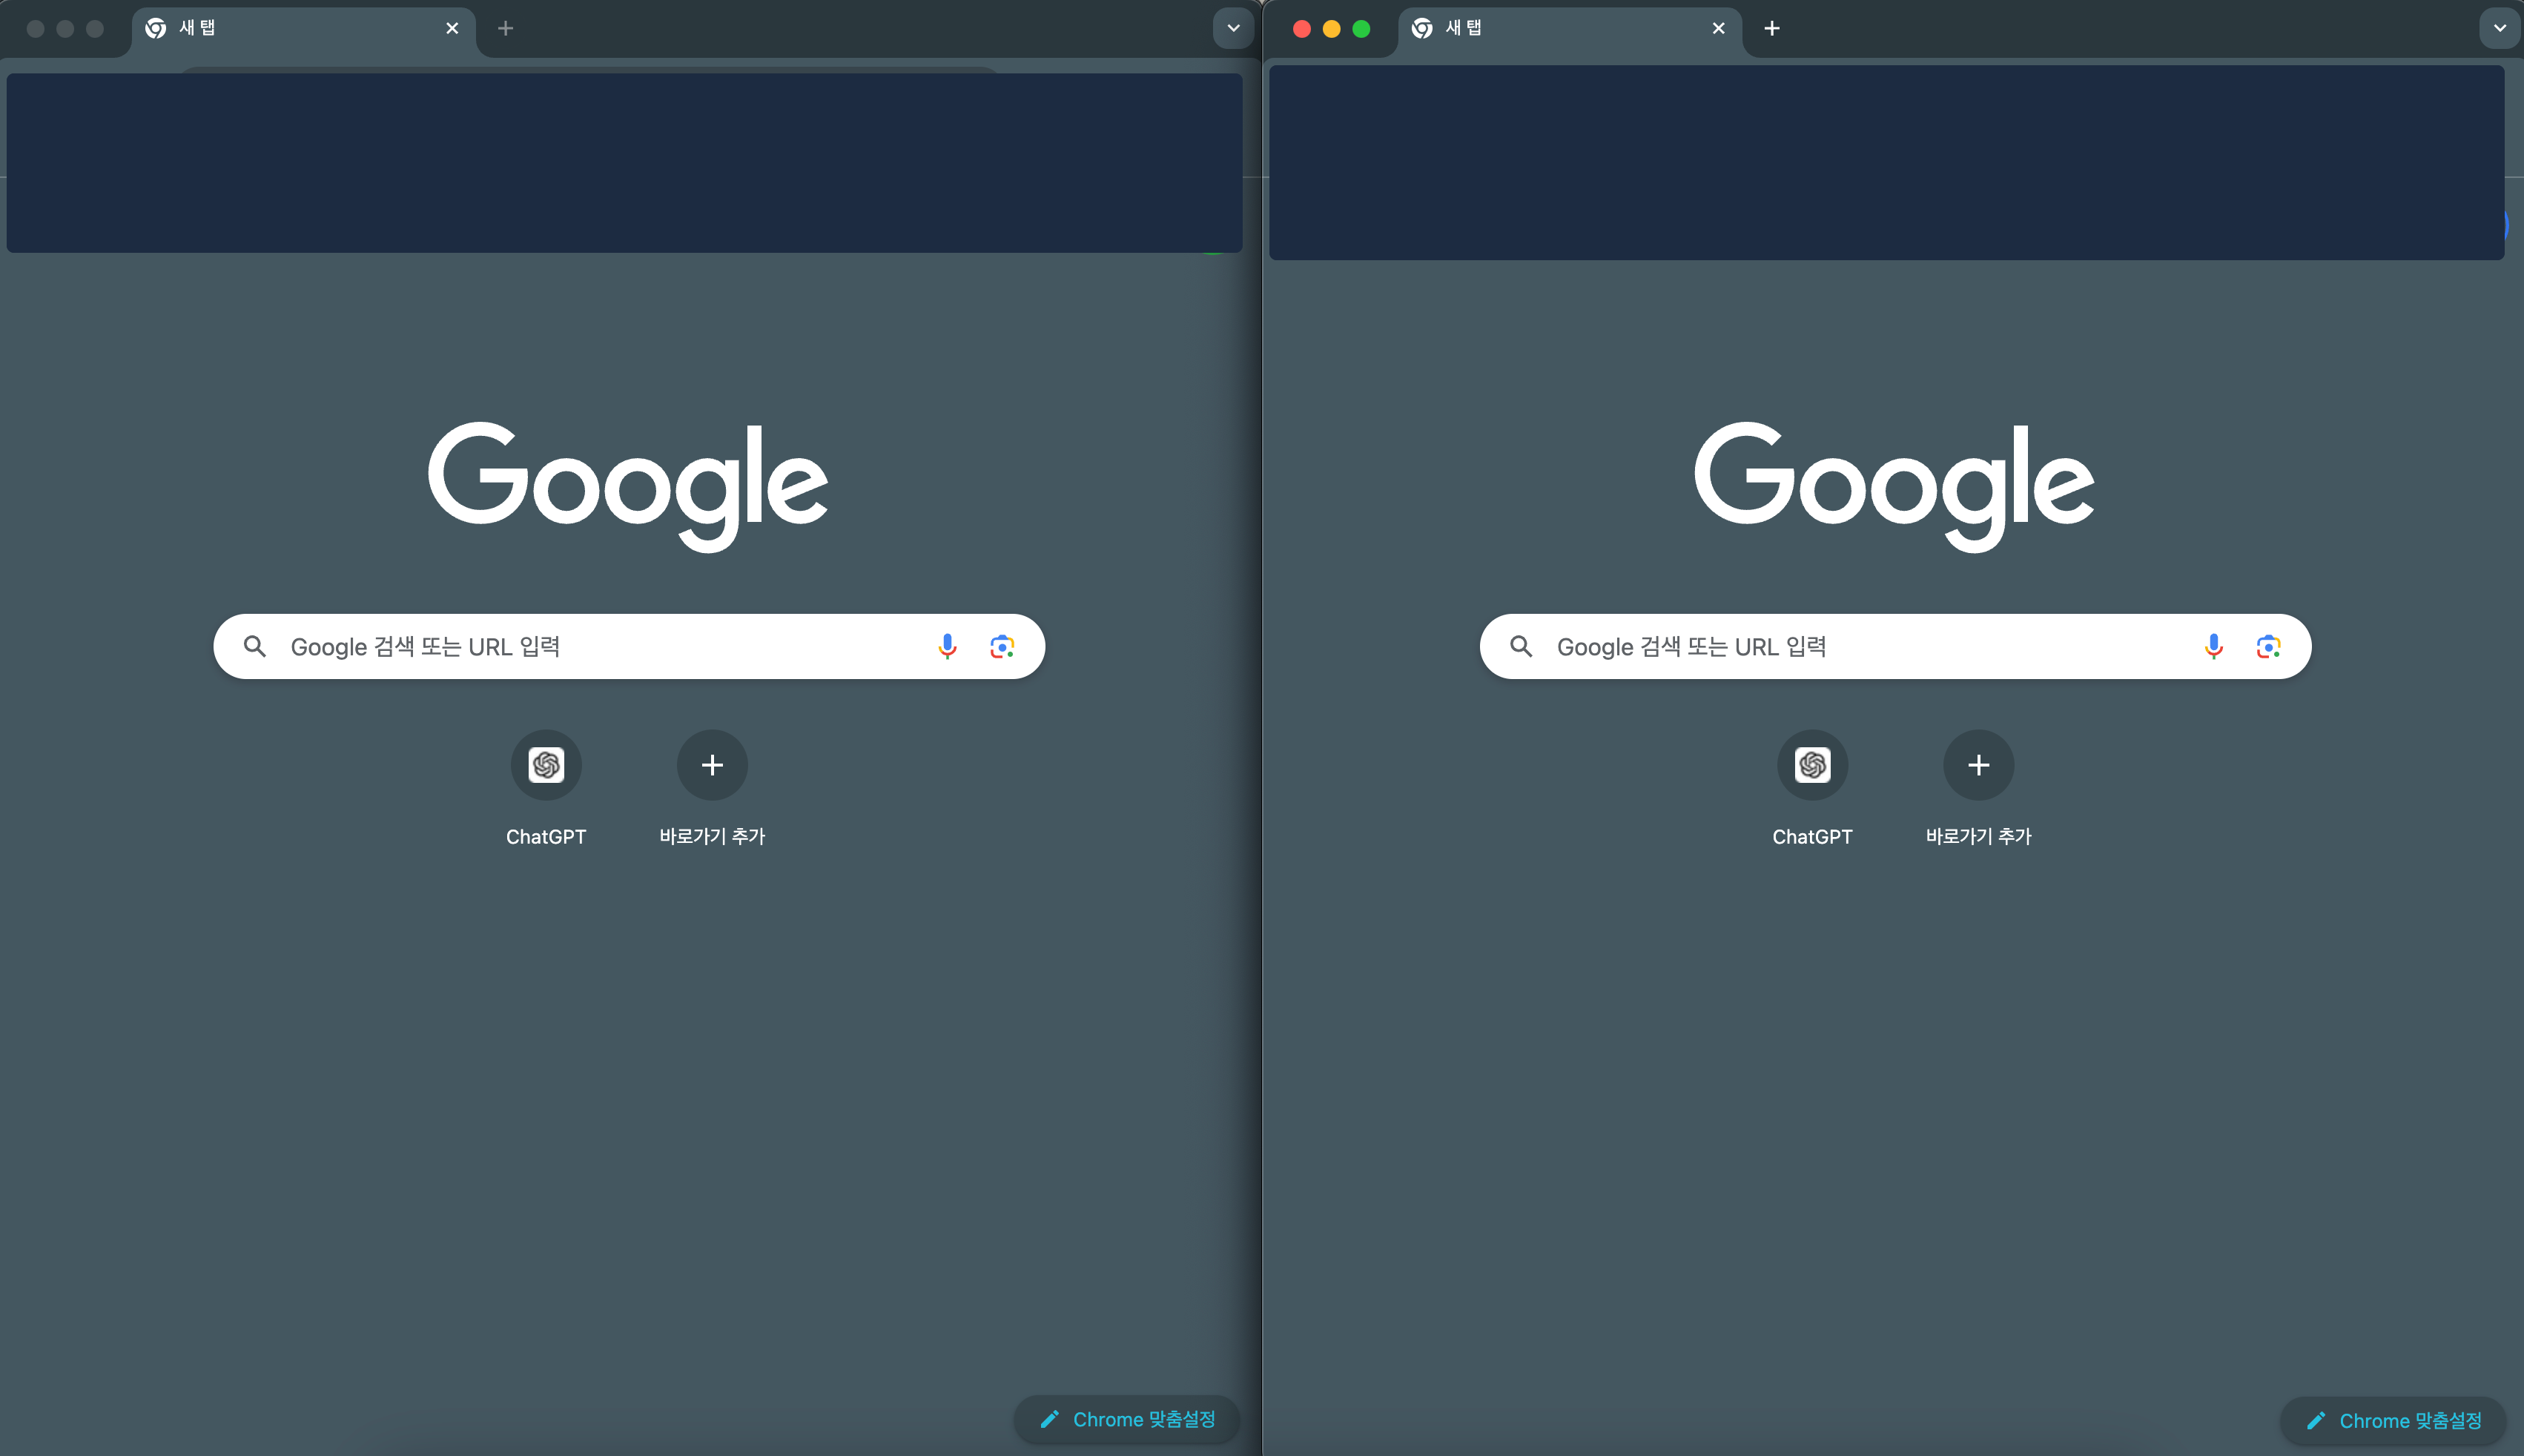Click Chrome 맞춤설정 button in left window
Viewport: 2524px width, 1456px height.
[x=1128, y=1419]
